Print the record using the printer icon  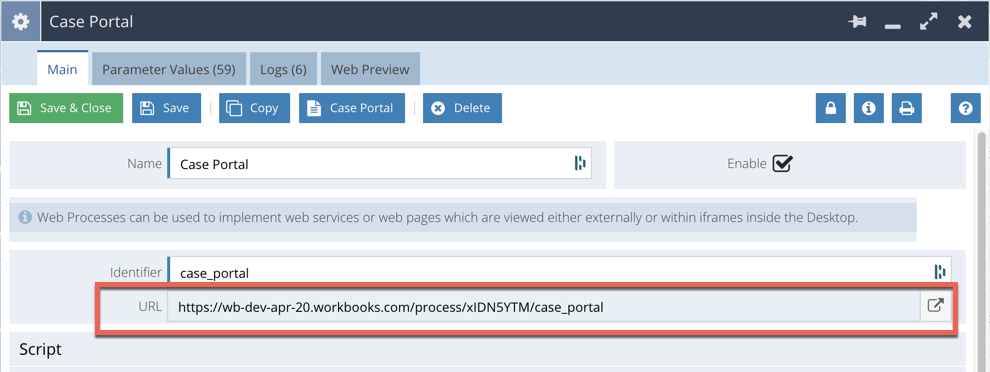(x=907, y=108)
